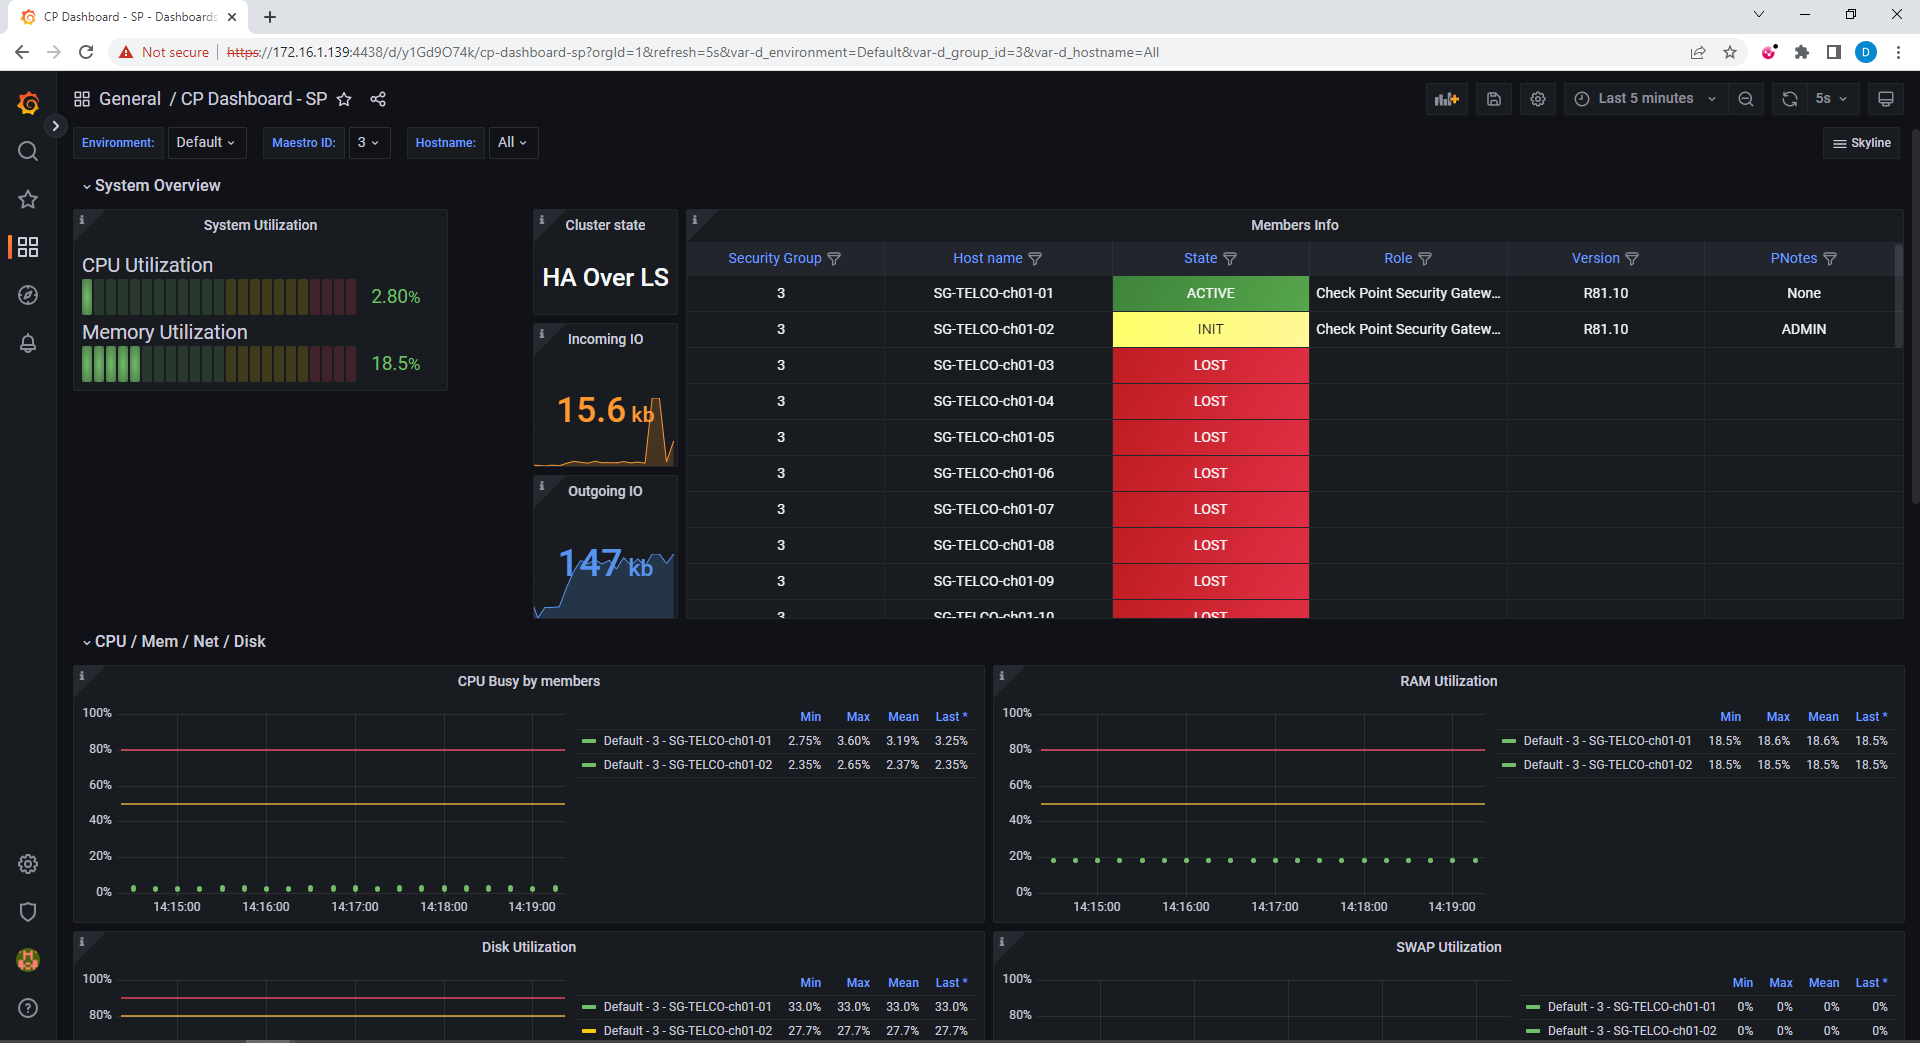This screenshot has height=1043, width=1920.
Task: Open the Alerting bell icon
Action: [28, 343]
